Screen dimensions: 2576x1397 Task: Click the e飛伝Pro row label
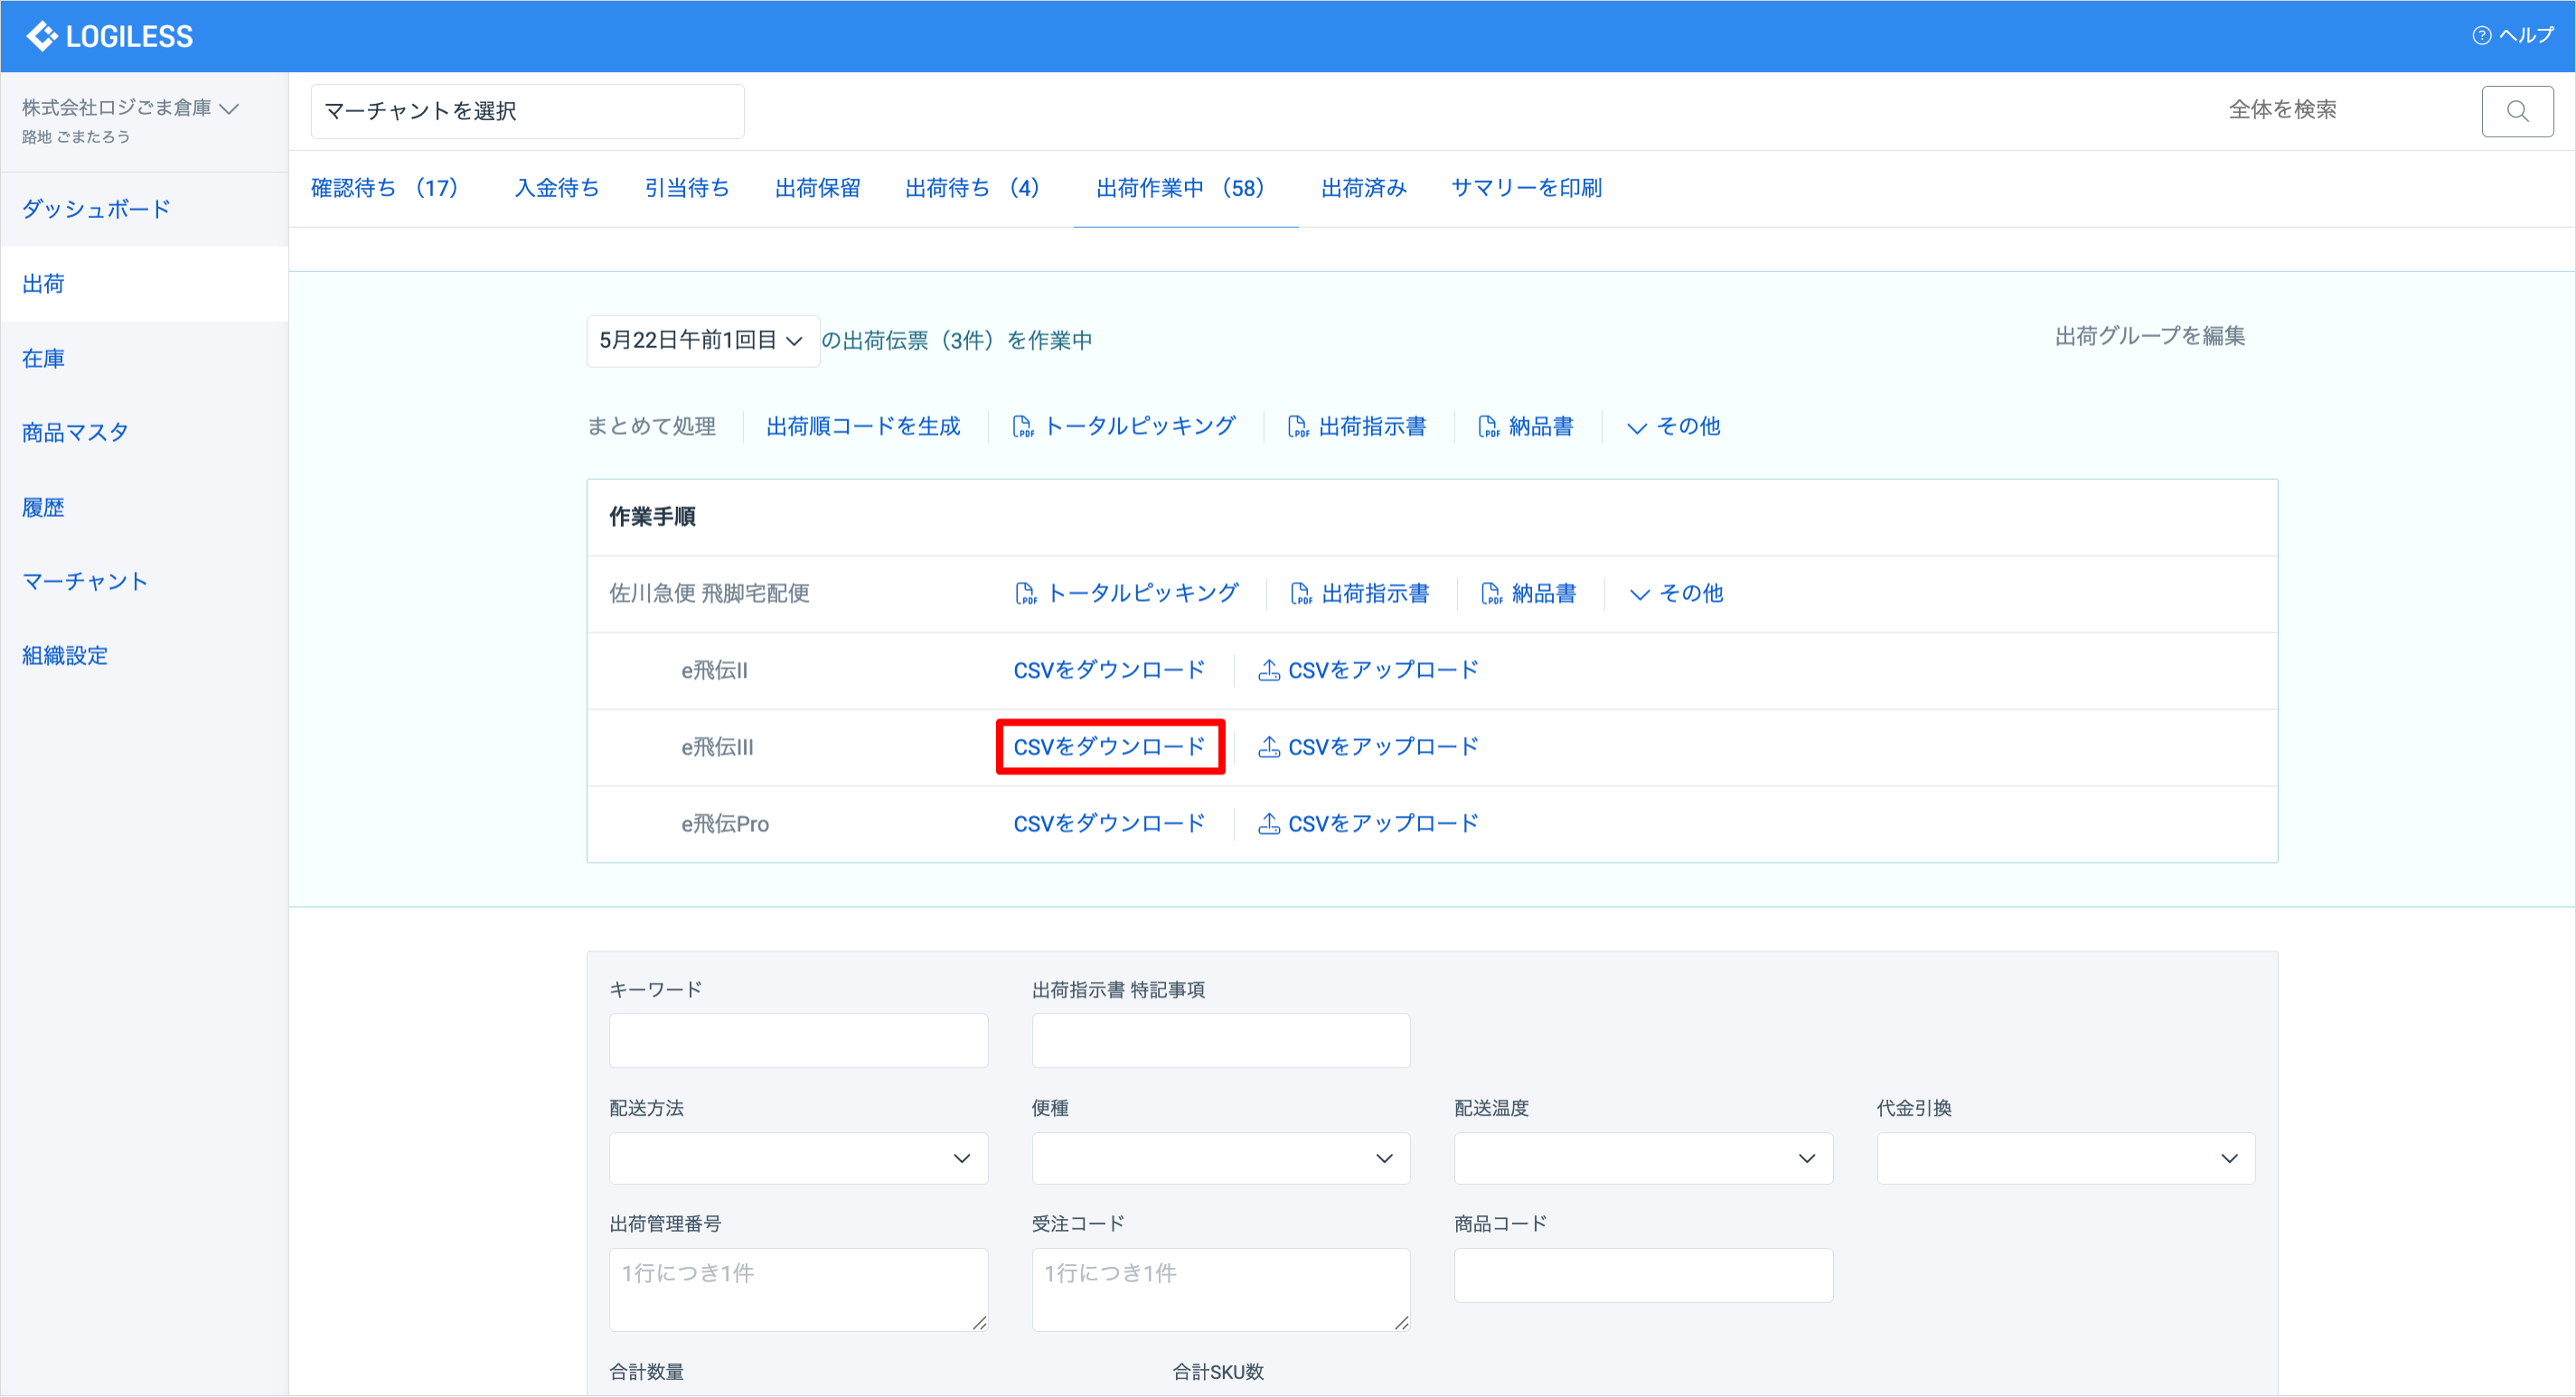(x=725, y=824)
